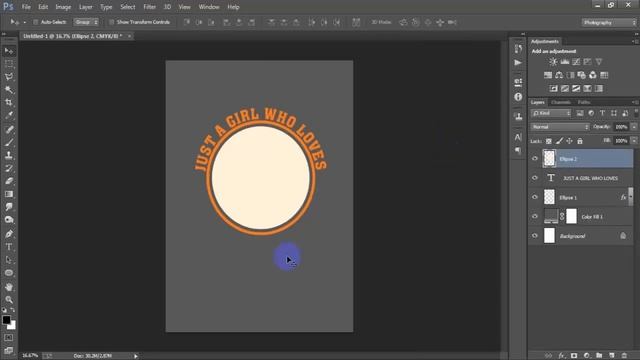
Task: Select the Magic Wand tool
Action: coord(9,89)
